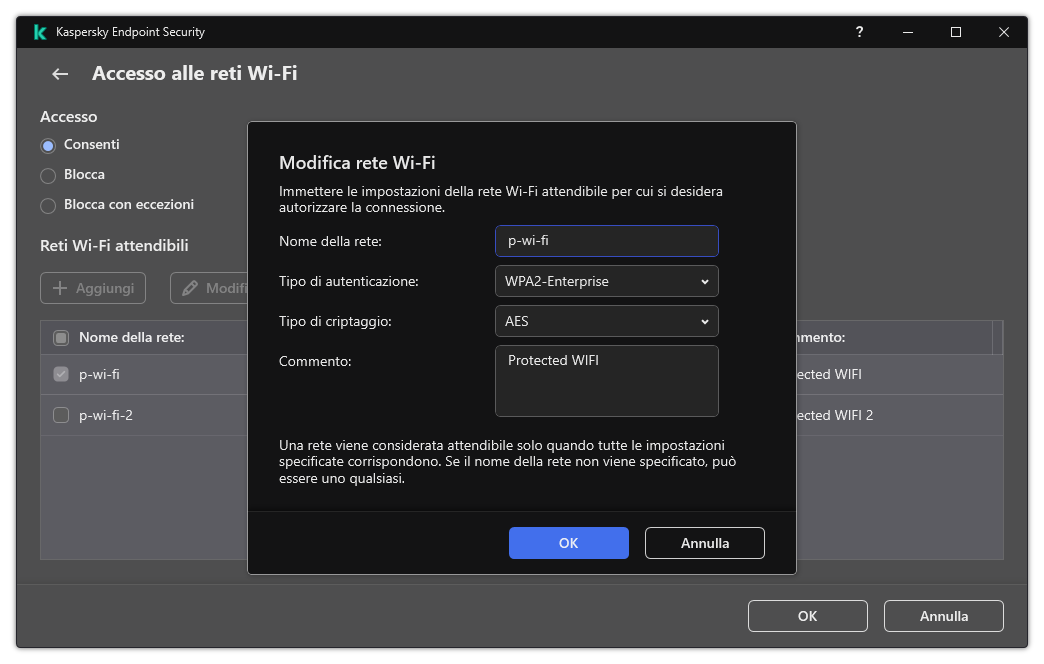Choose Blocca con eccezioni access mode
Image resolution: width=1044 pixels, height=664 pixels.
coord(47,204)
